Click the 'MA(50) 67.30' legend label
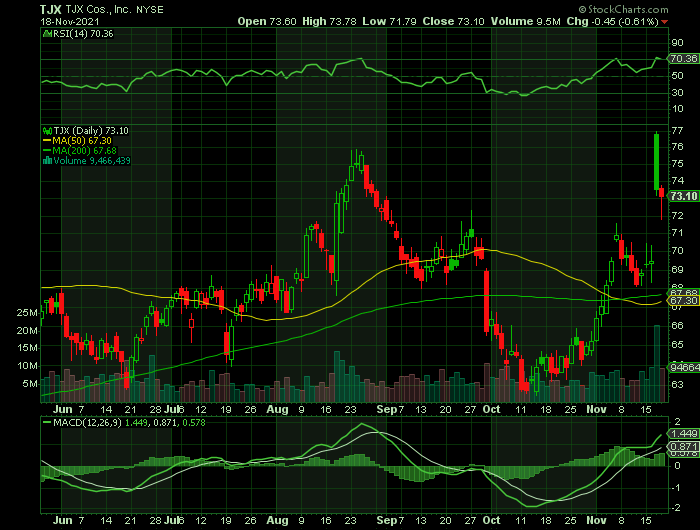700x530 pixels. (82, 141)
